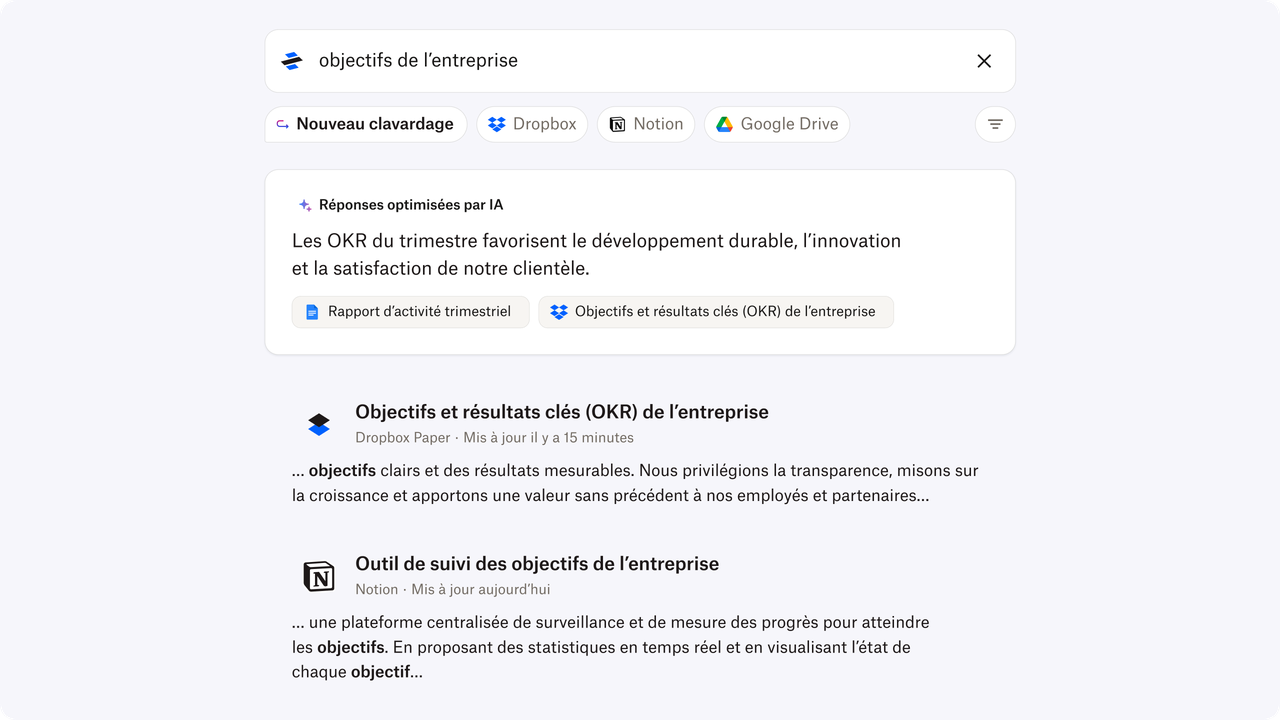Click the Dropbox icon on the Dropbox filter chip
Image resolution: width=1280 pixels, height=720 pixels.
point(495,123)
